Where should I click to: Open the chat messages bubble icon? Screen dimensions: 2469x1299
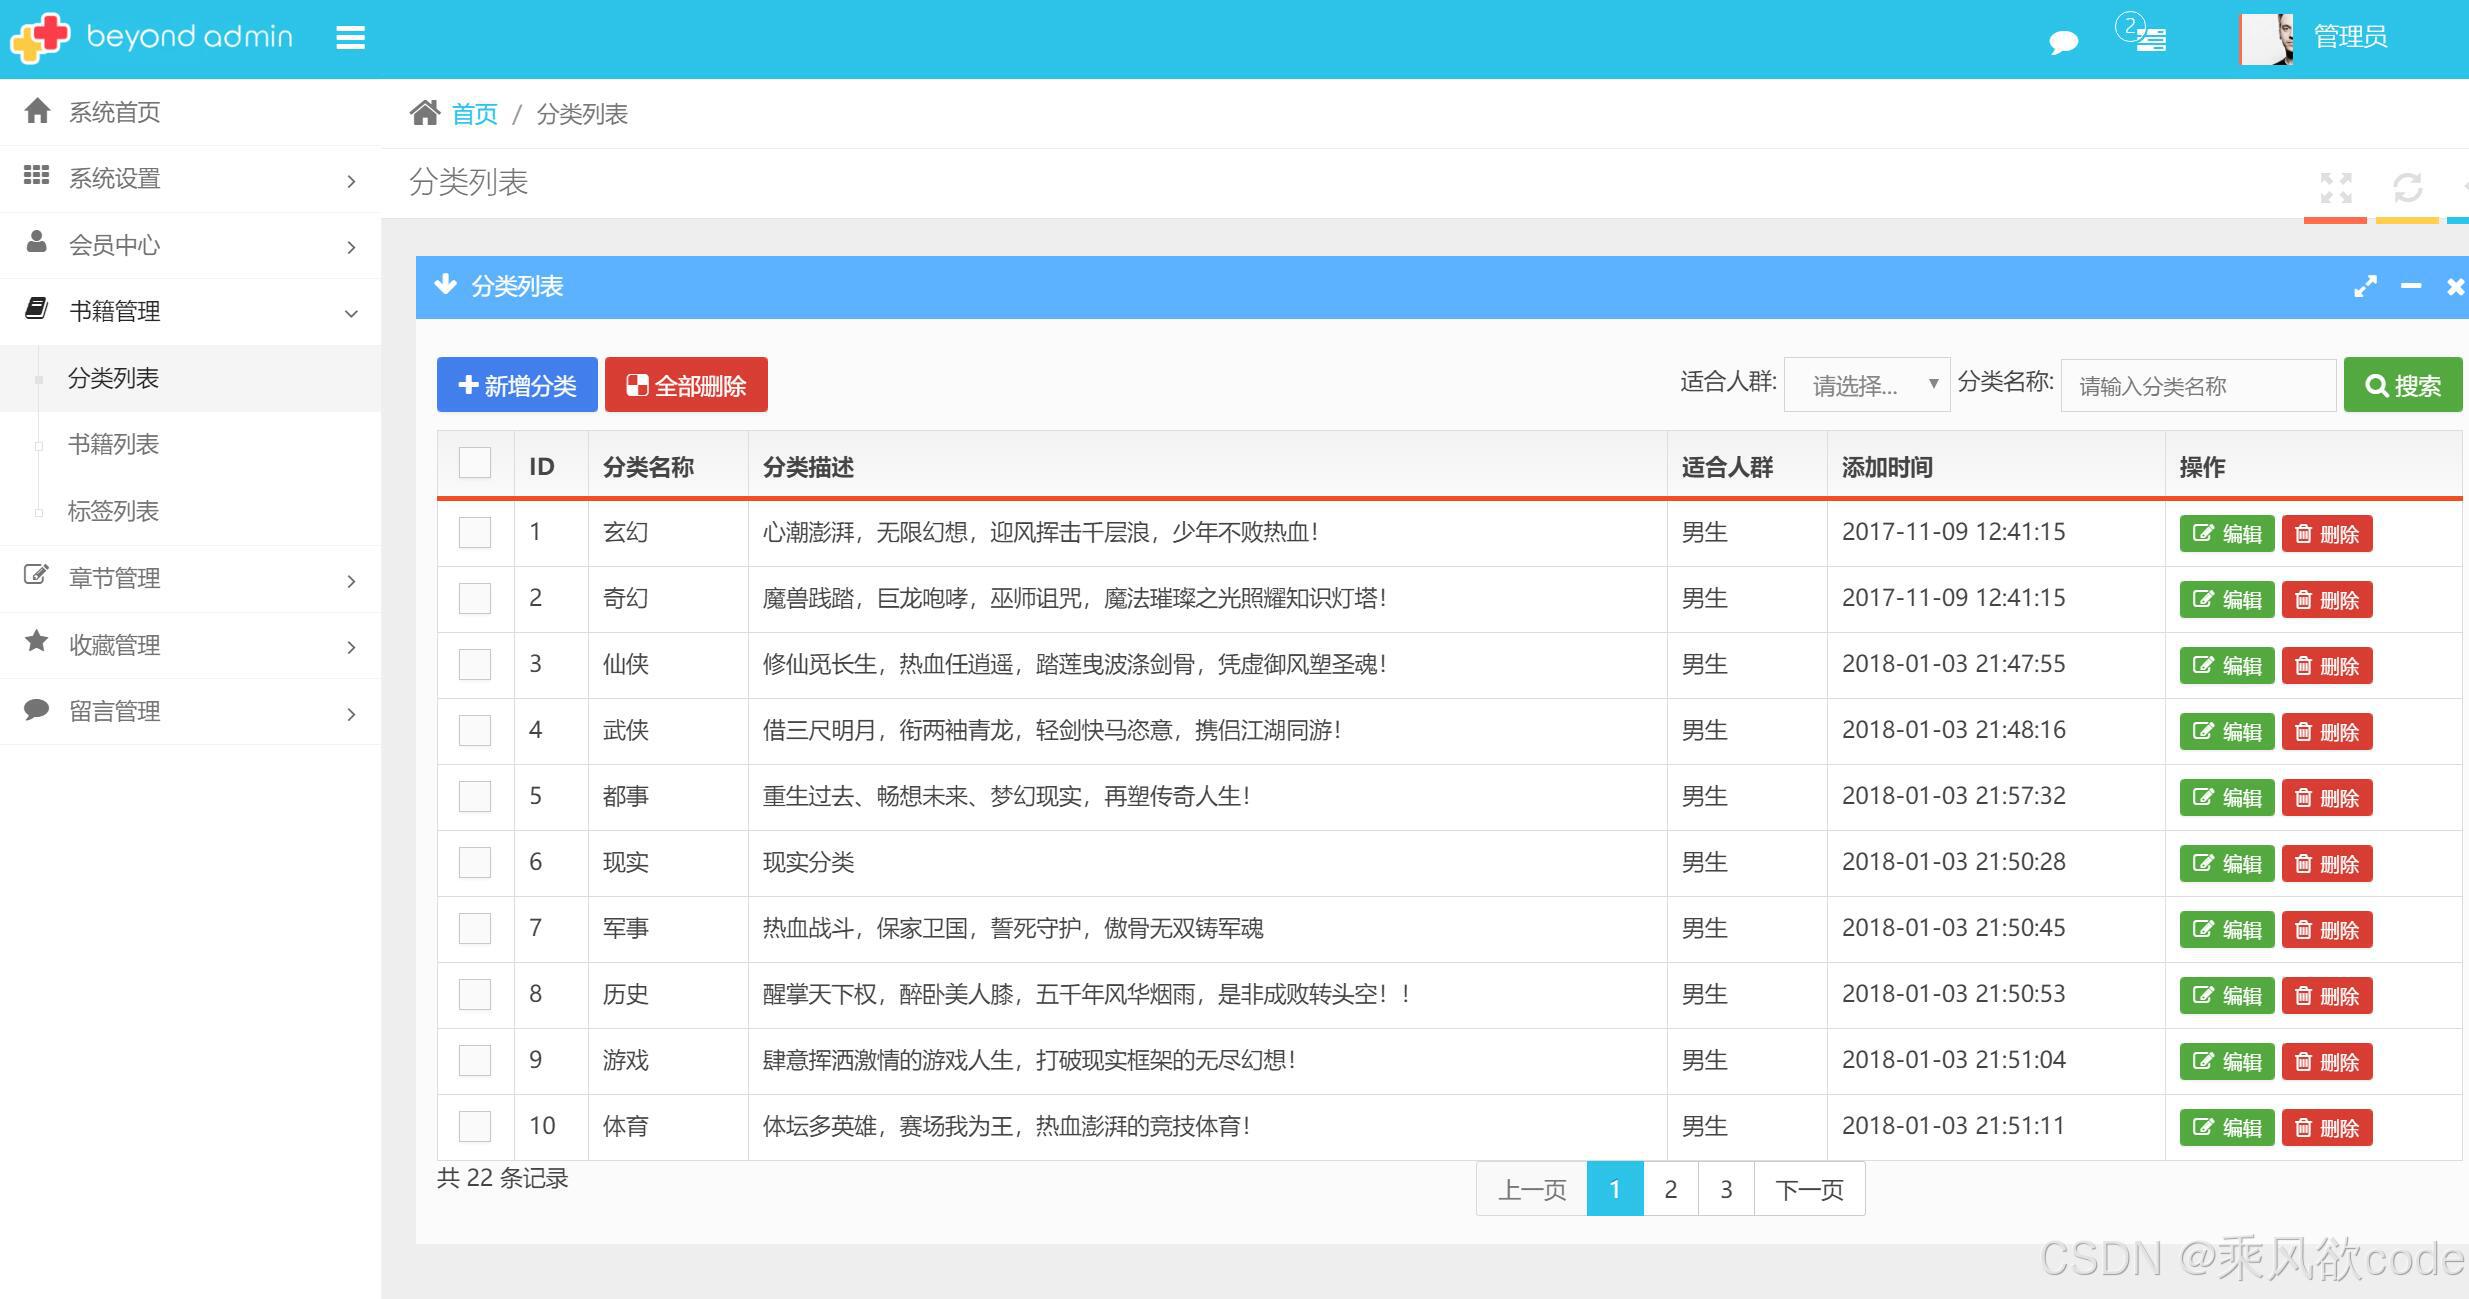coord(2063,41)
